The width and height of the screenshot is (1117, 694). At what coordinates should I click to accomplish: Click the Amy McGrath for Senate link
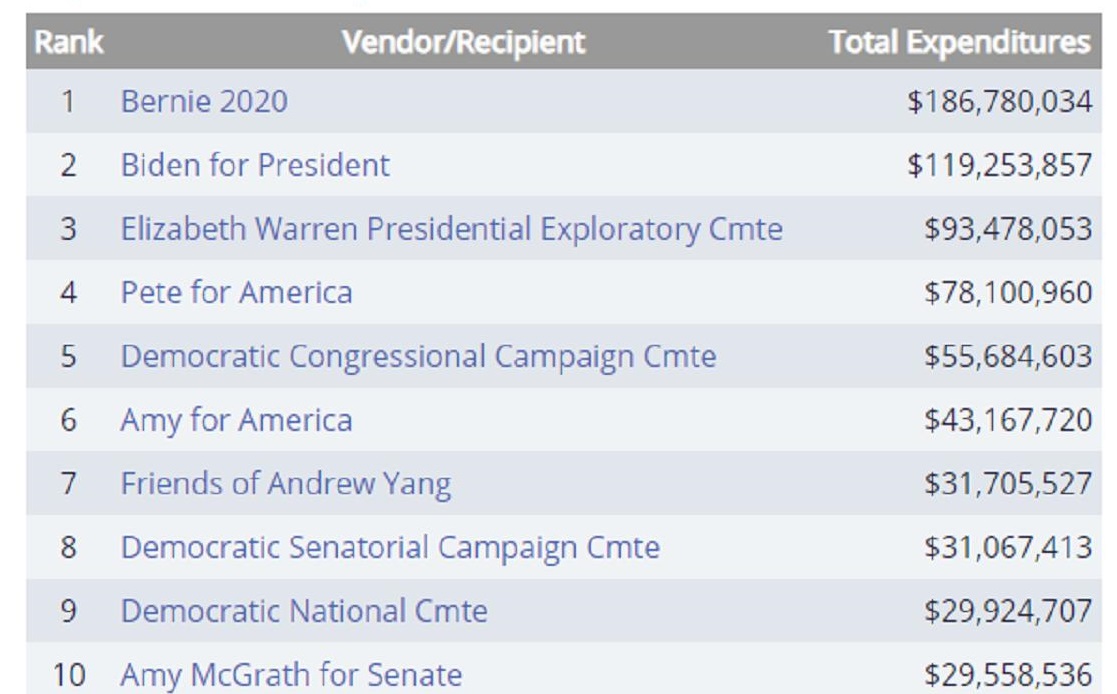pos(291,675)
